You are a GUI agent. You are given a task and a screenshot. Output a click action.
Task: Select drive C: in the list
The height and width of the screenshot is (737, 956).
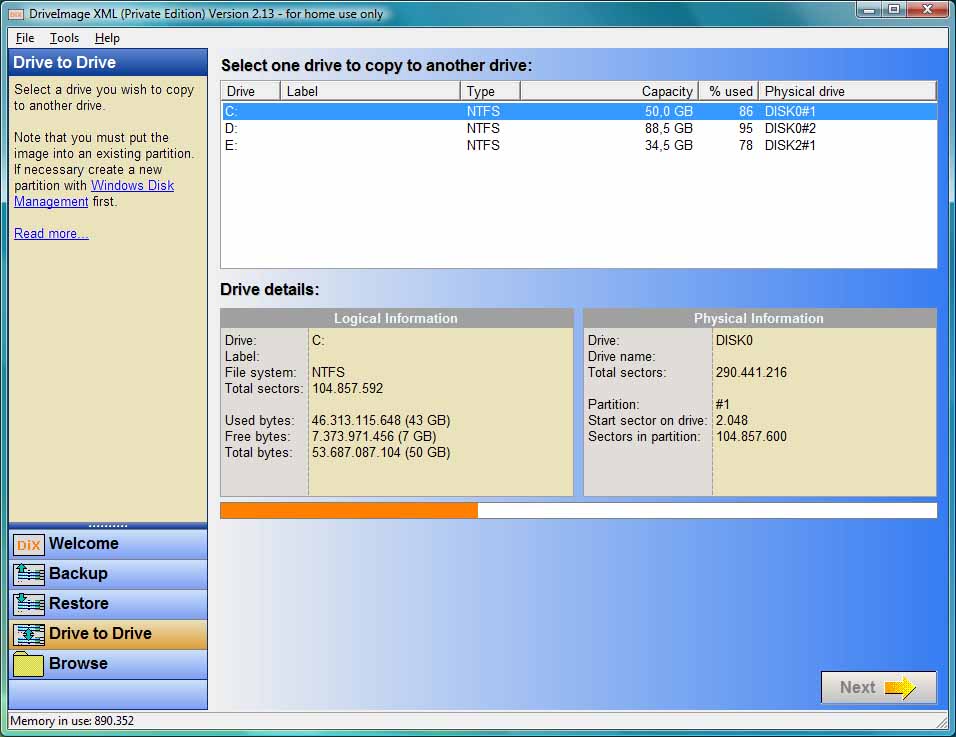tap(579, 112)
